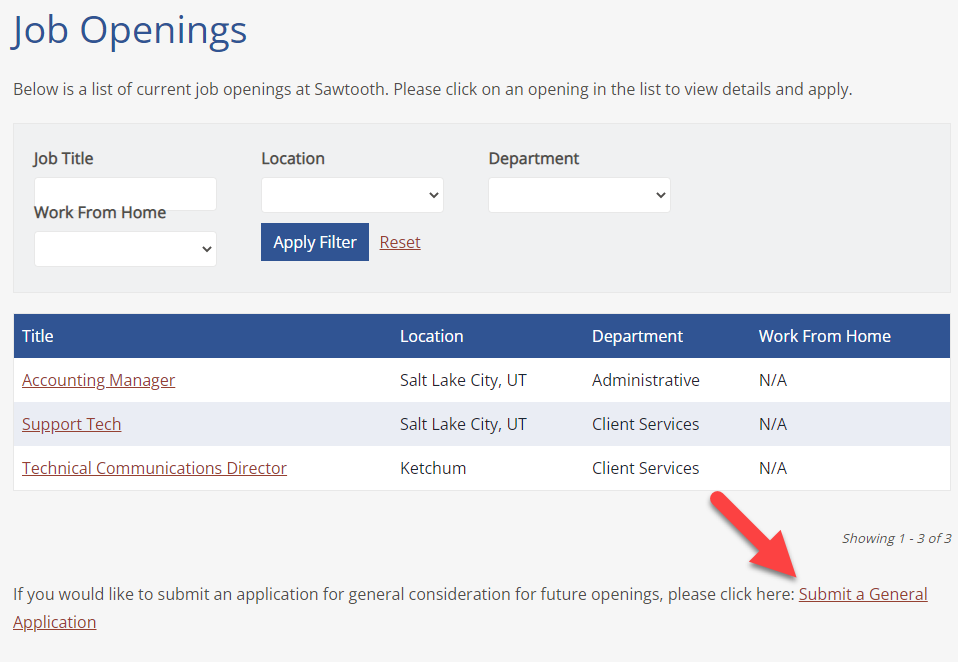958x662 pixels.
Task: Click the Job Title text input field
Action: click(x=125, y=193)
